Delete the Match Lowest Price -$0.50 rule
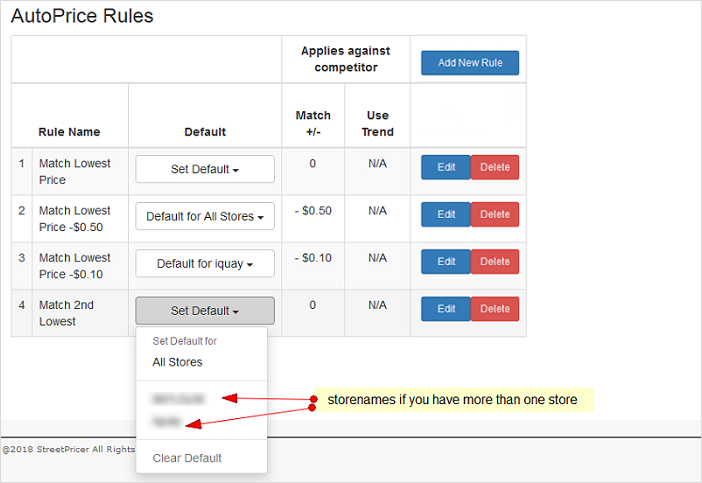Screen dimensions: 702x483 495,214
